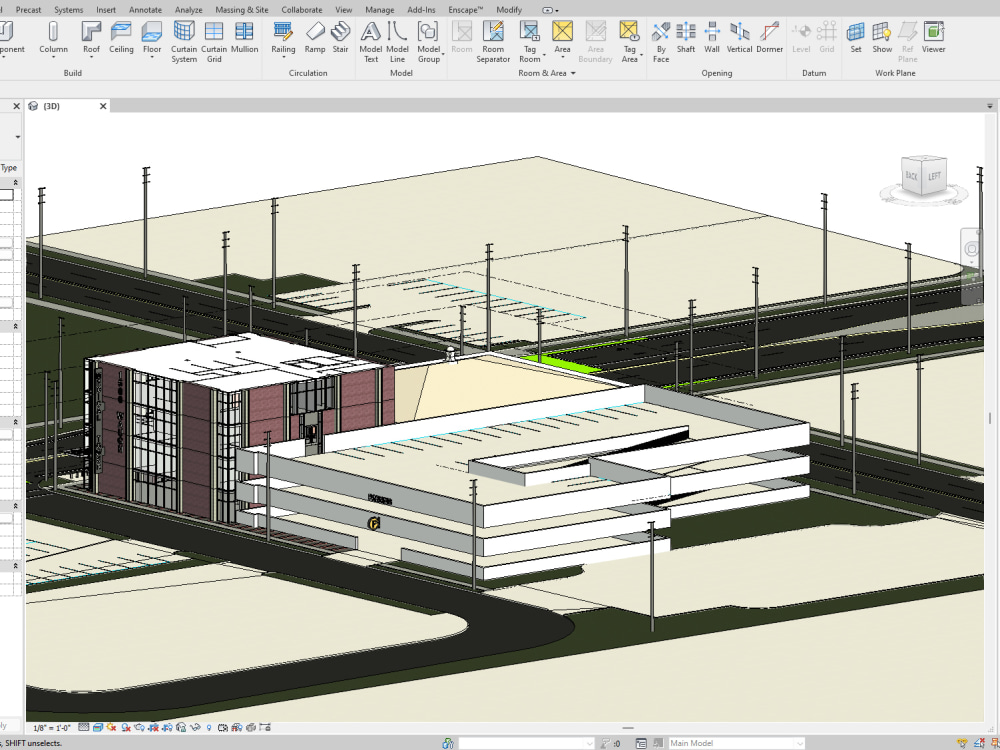This screenshot has height=750, width=1000.
Task: Select the Mullion tool
Action: pyautogui.click(x=244, y=40)
